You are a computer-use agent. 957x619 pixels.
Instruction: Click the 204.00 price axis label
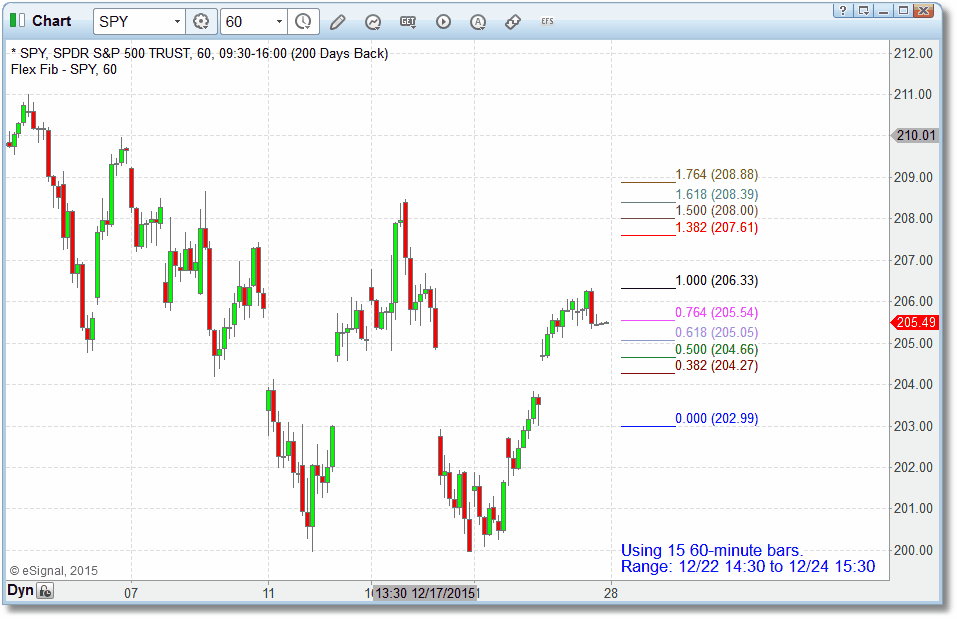pyautogui.click(x=914, y=385)
